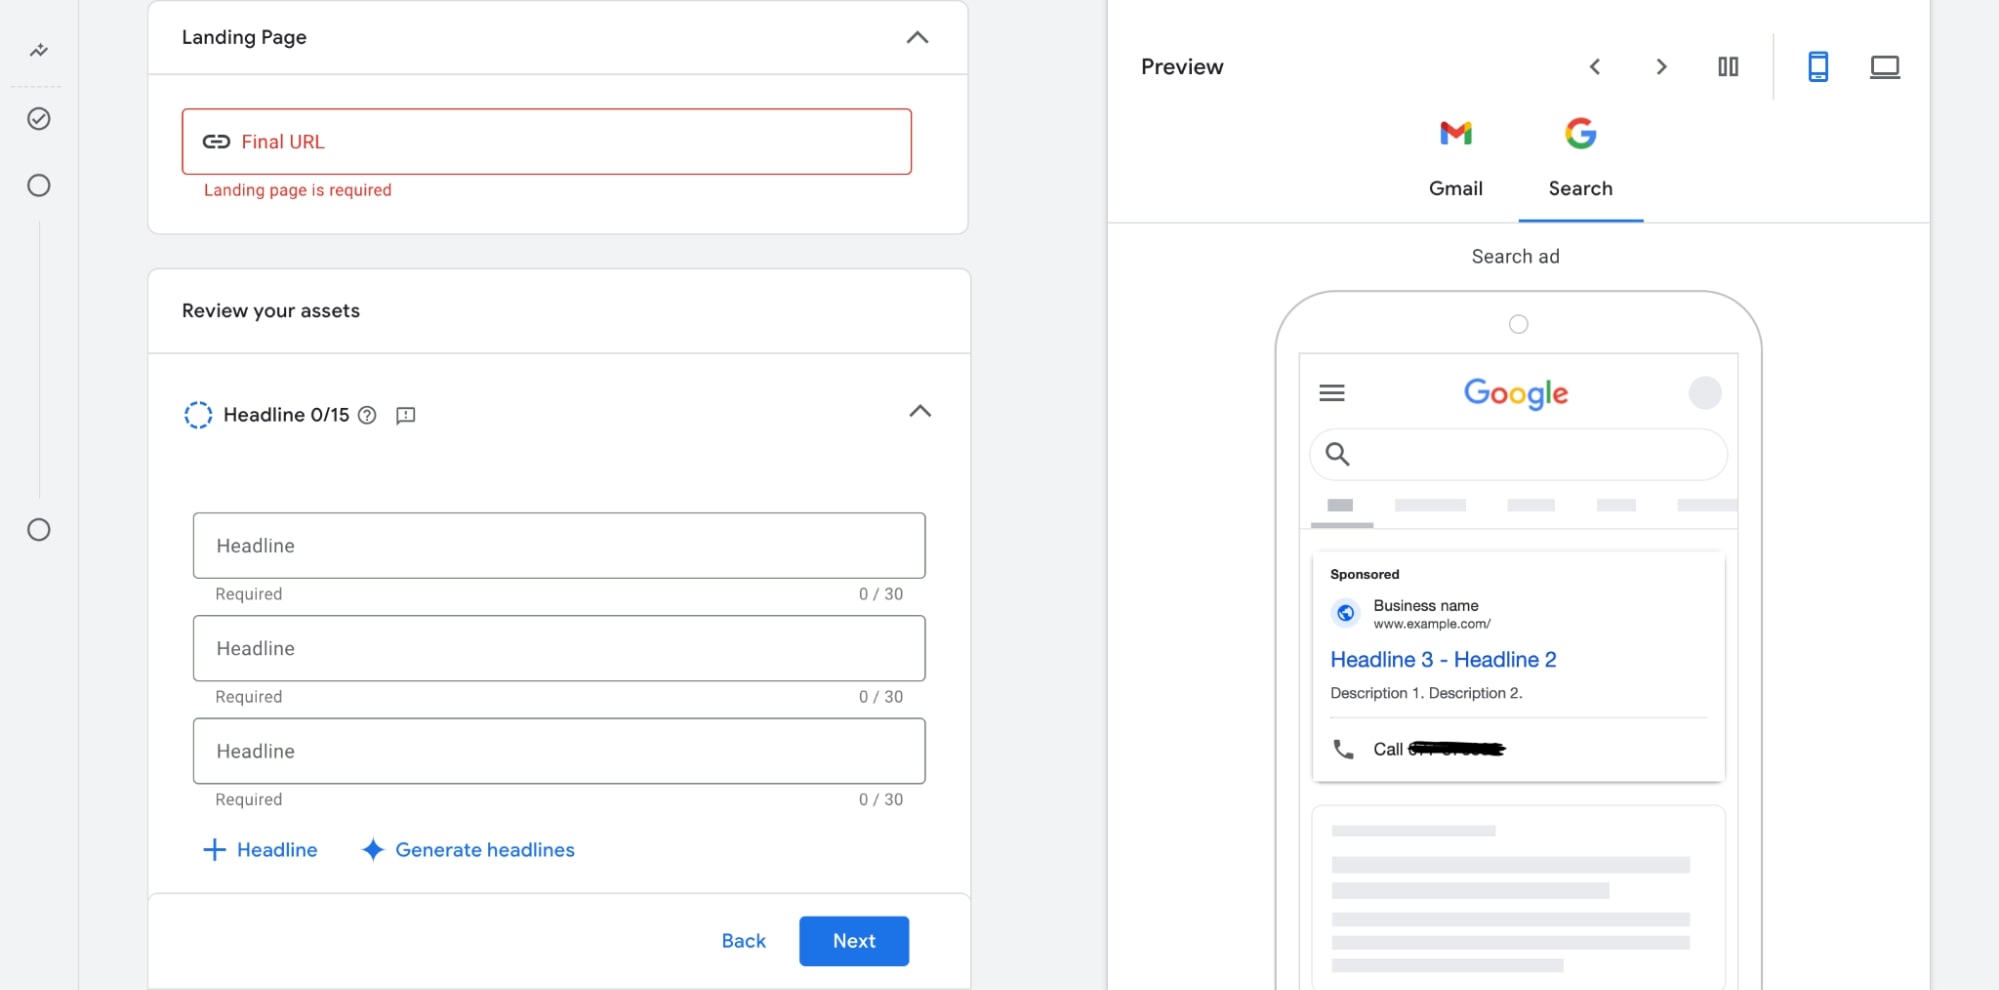Go to next preview arrow
Viewport: 1999px width, 990px height.
[x=1661, y=67]
